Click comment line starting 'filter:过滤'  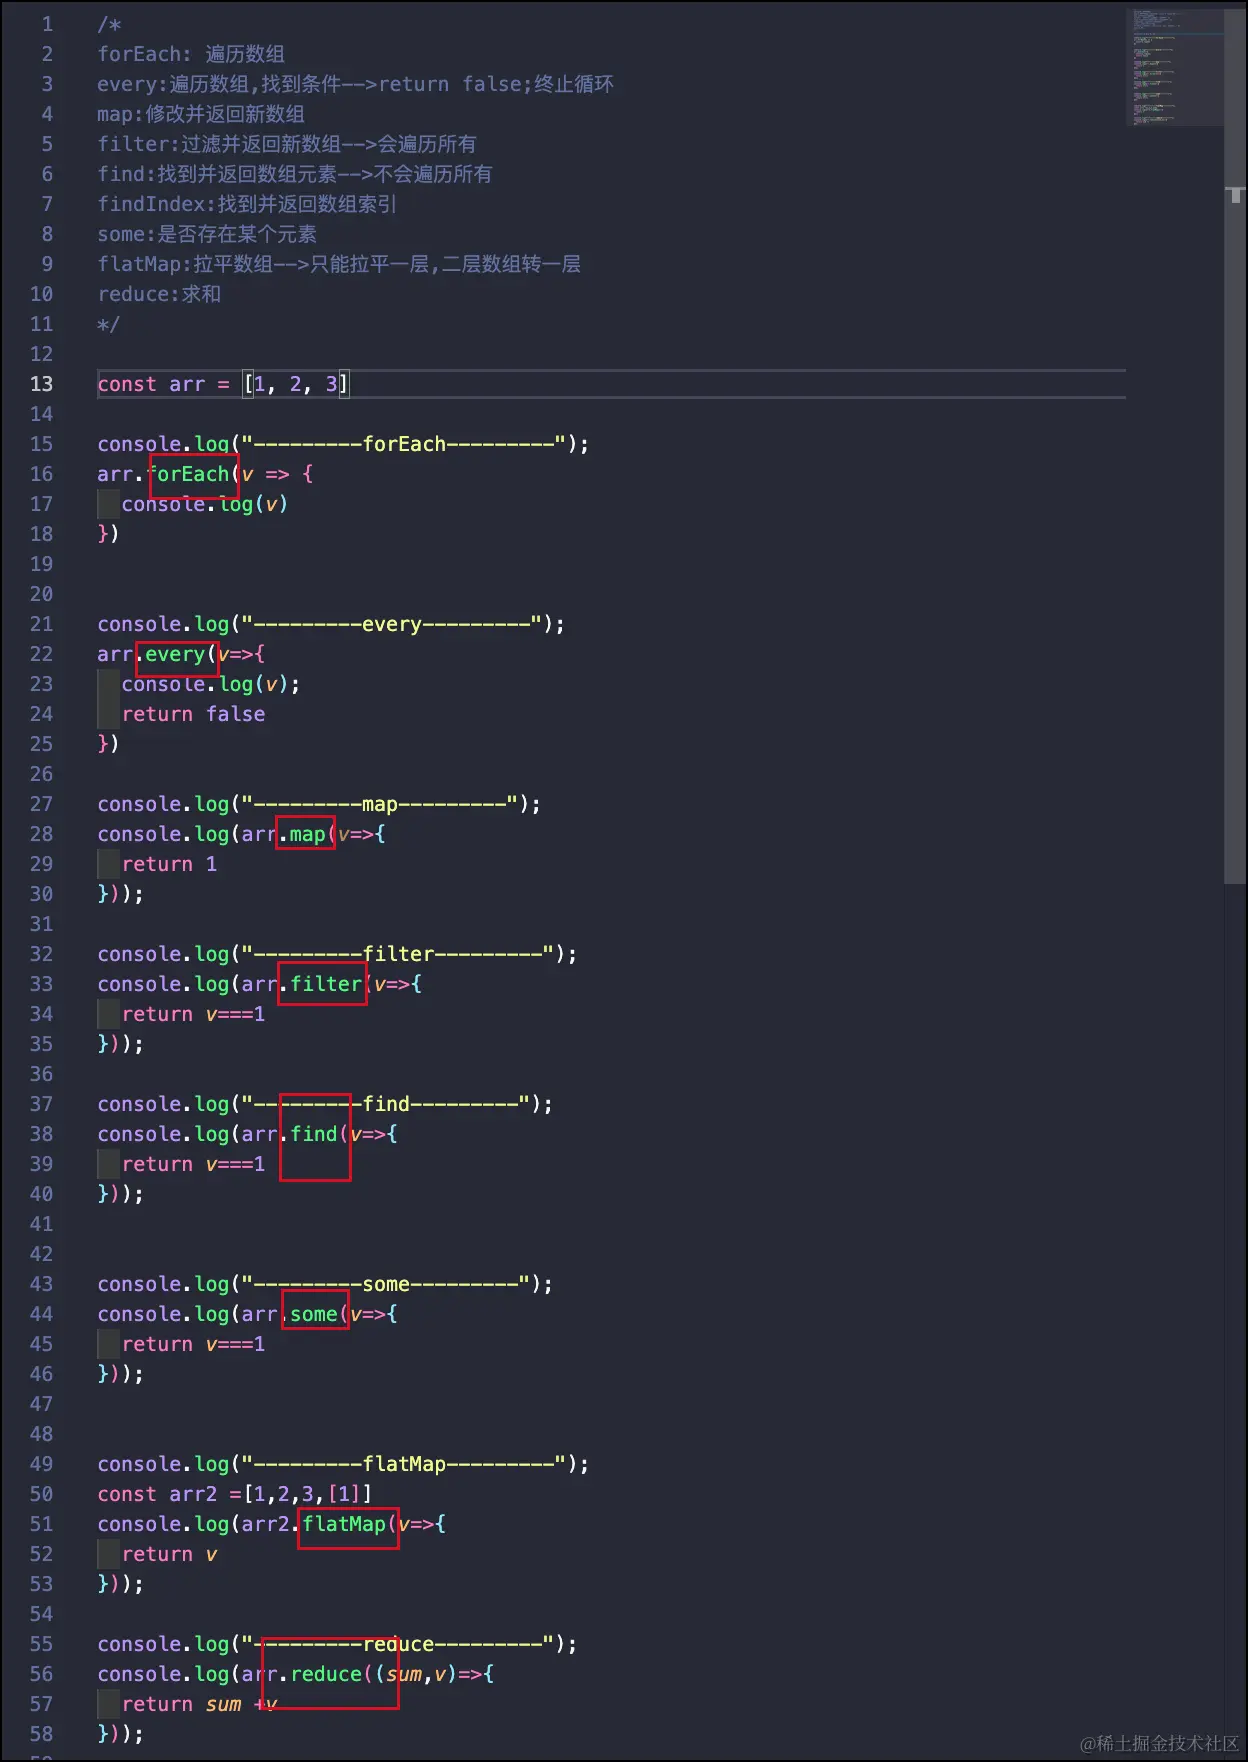(287, 144)
